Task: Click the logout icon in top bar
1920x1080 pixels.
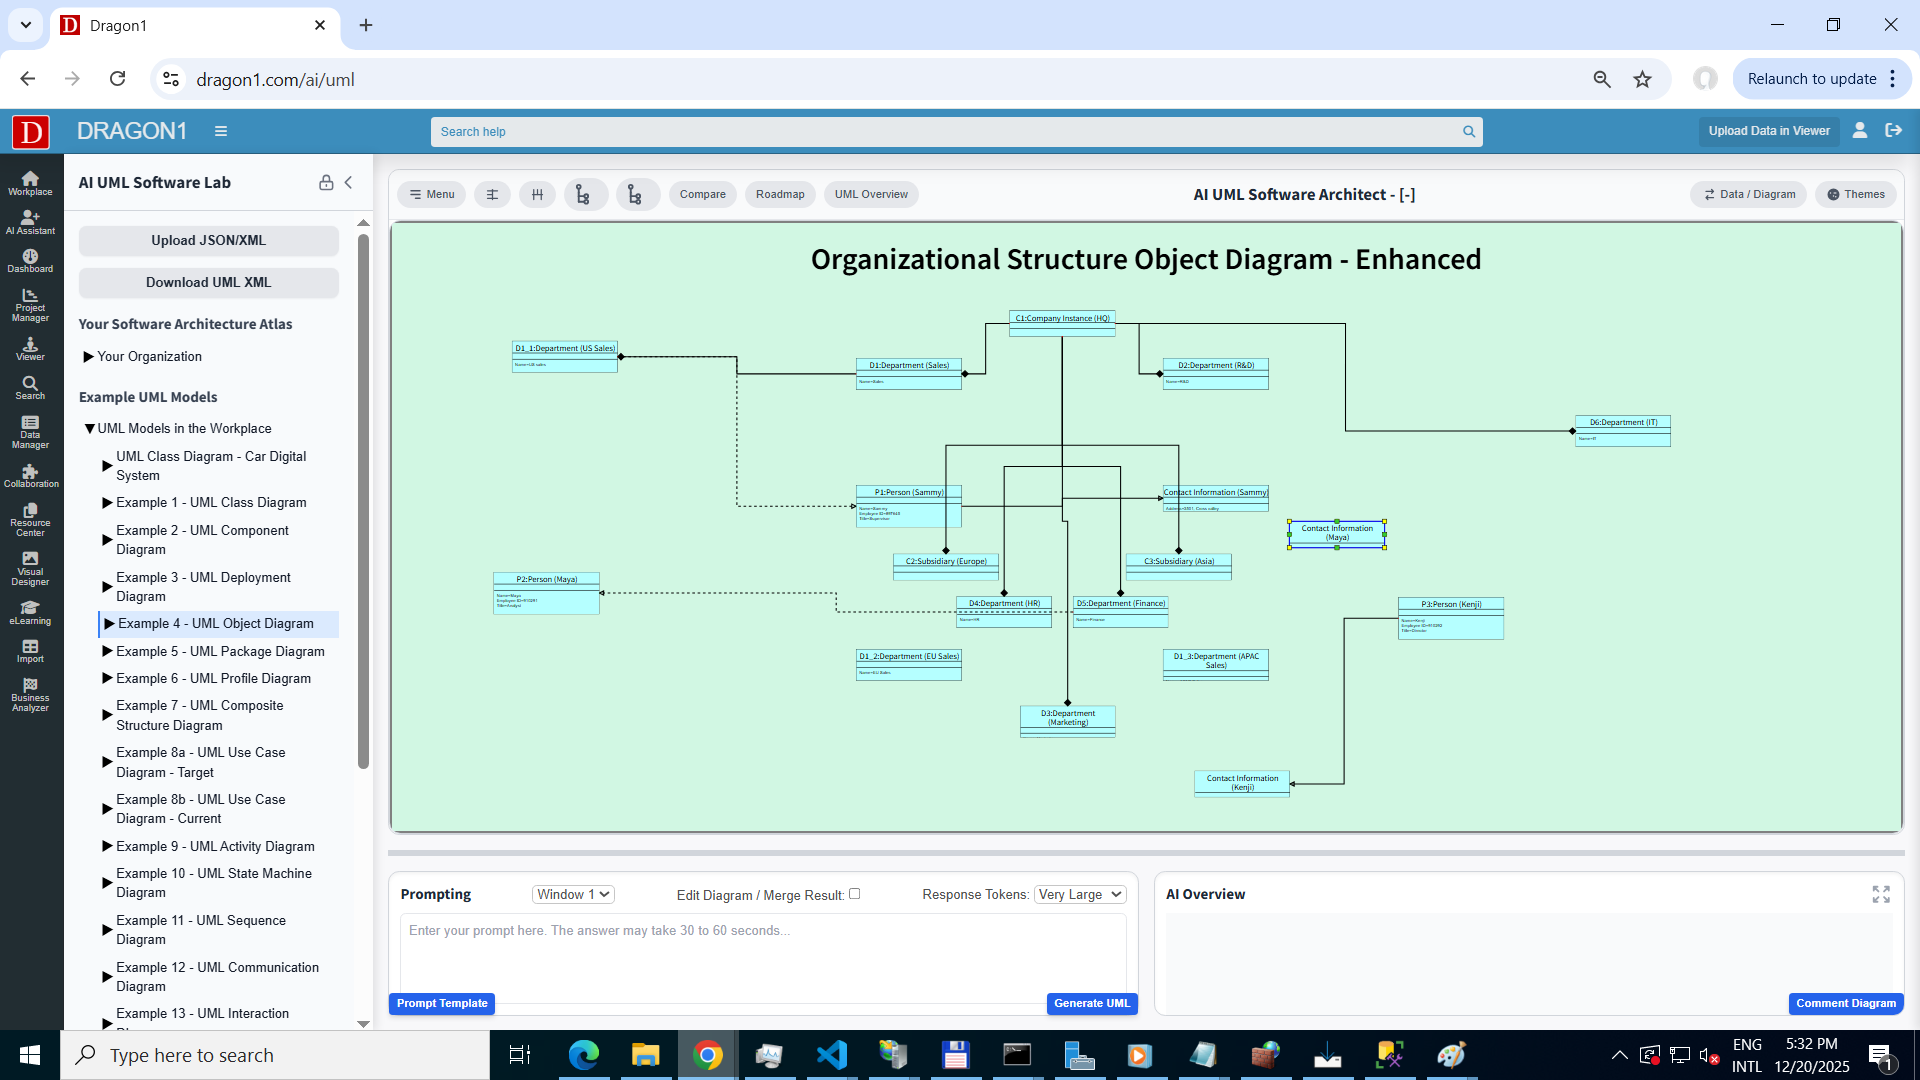Action: click(1893, 131)
